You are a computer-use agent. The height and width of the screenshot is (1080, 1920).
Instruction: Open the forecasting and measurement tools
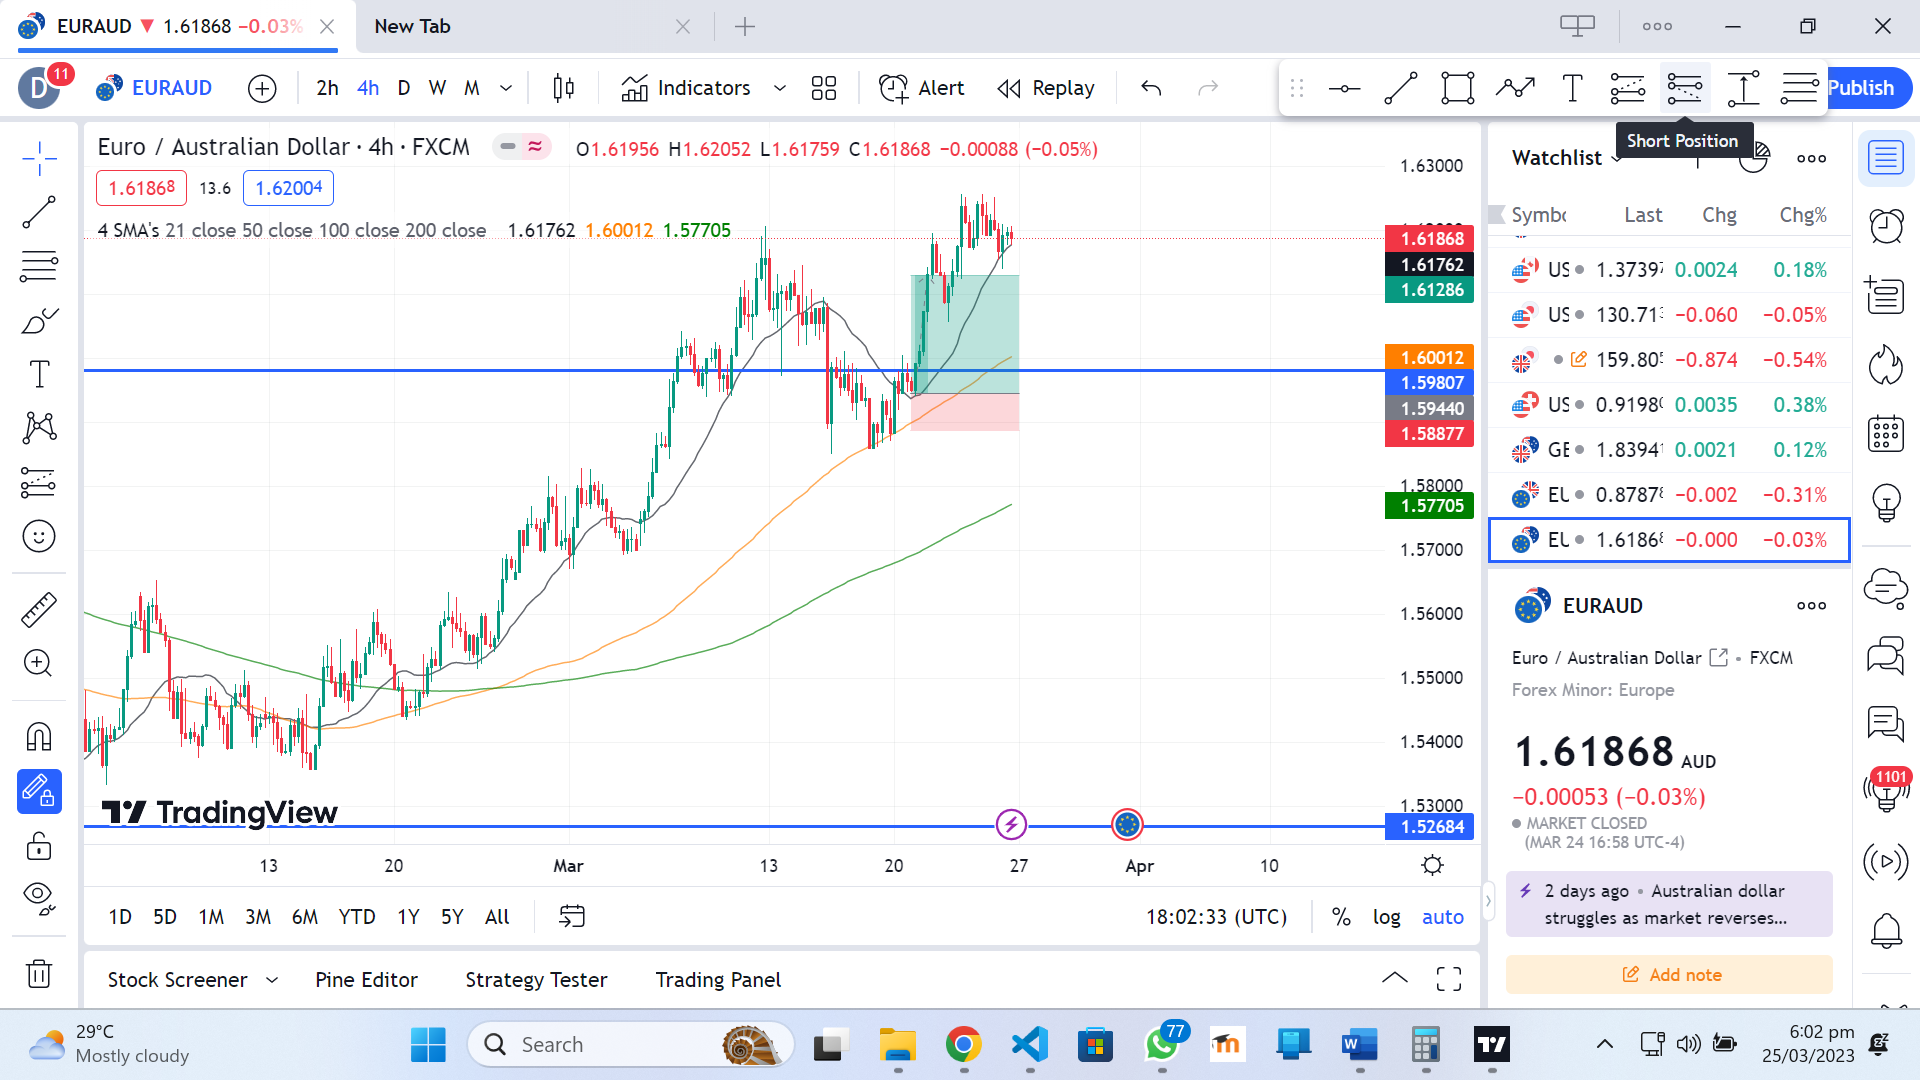(39, 482)
